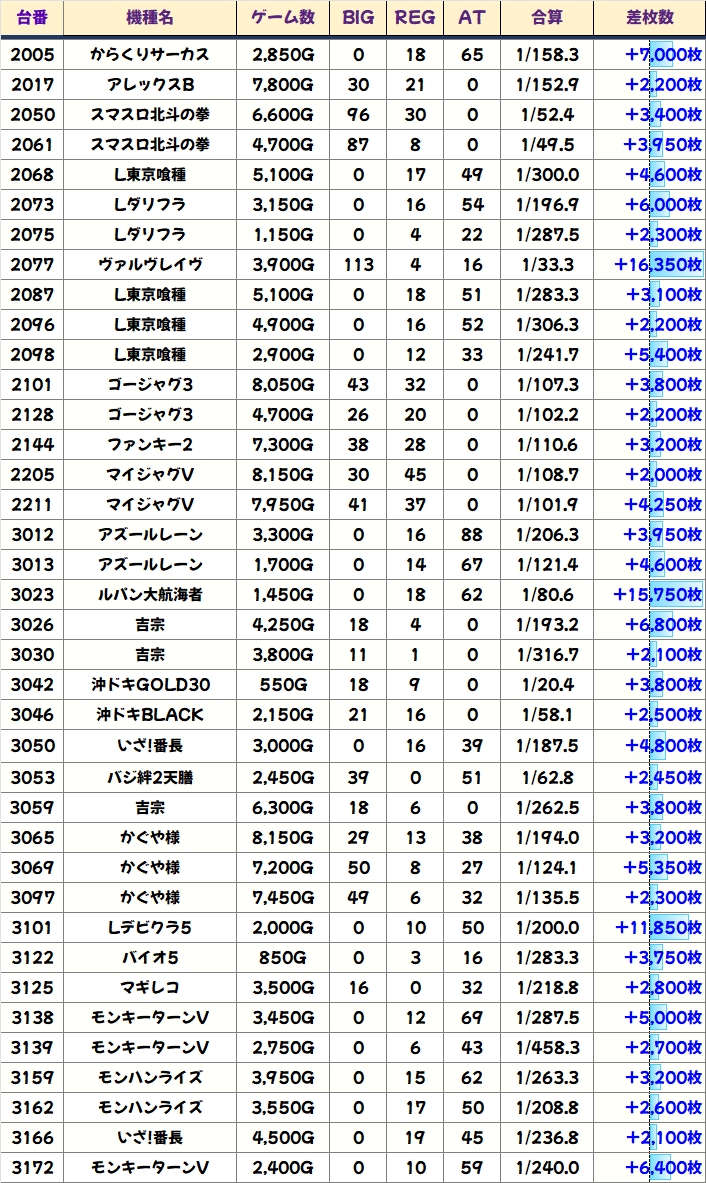Click the 1/306.3 combined rate

pos(547,324)
